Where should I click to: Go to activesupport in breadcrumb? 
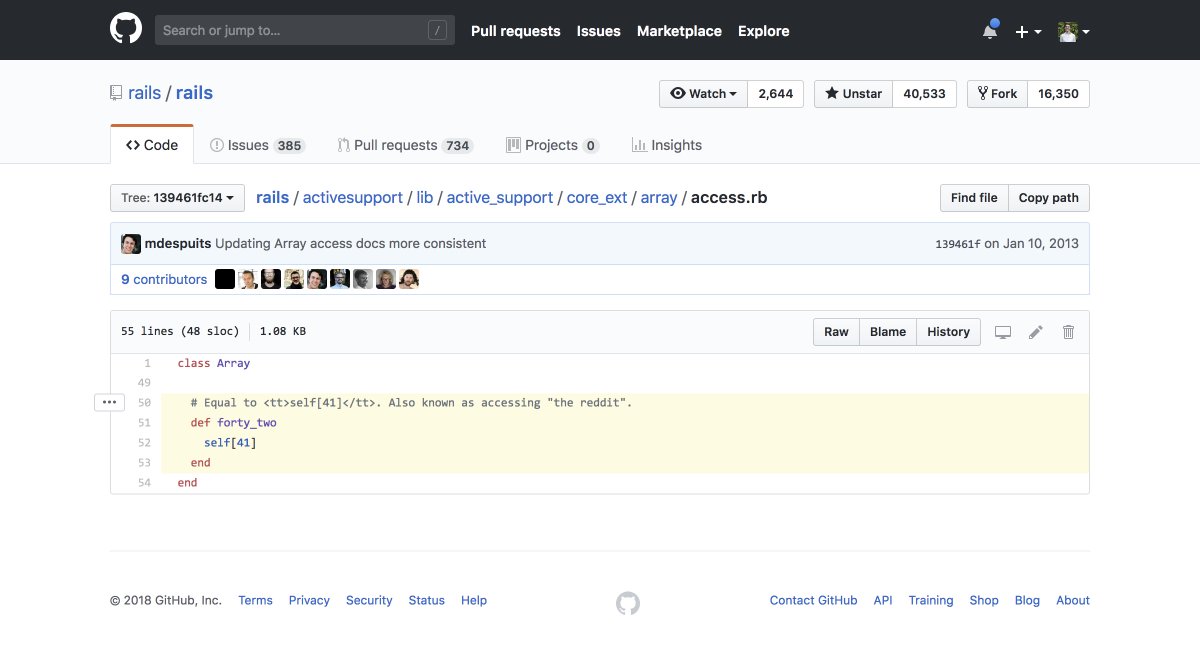pyautogui.click(x=353, y=198)
